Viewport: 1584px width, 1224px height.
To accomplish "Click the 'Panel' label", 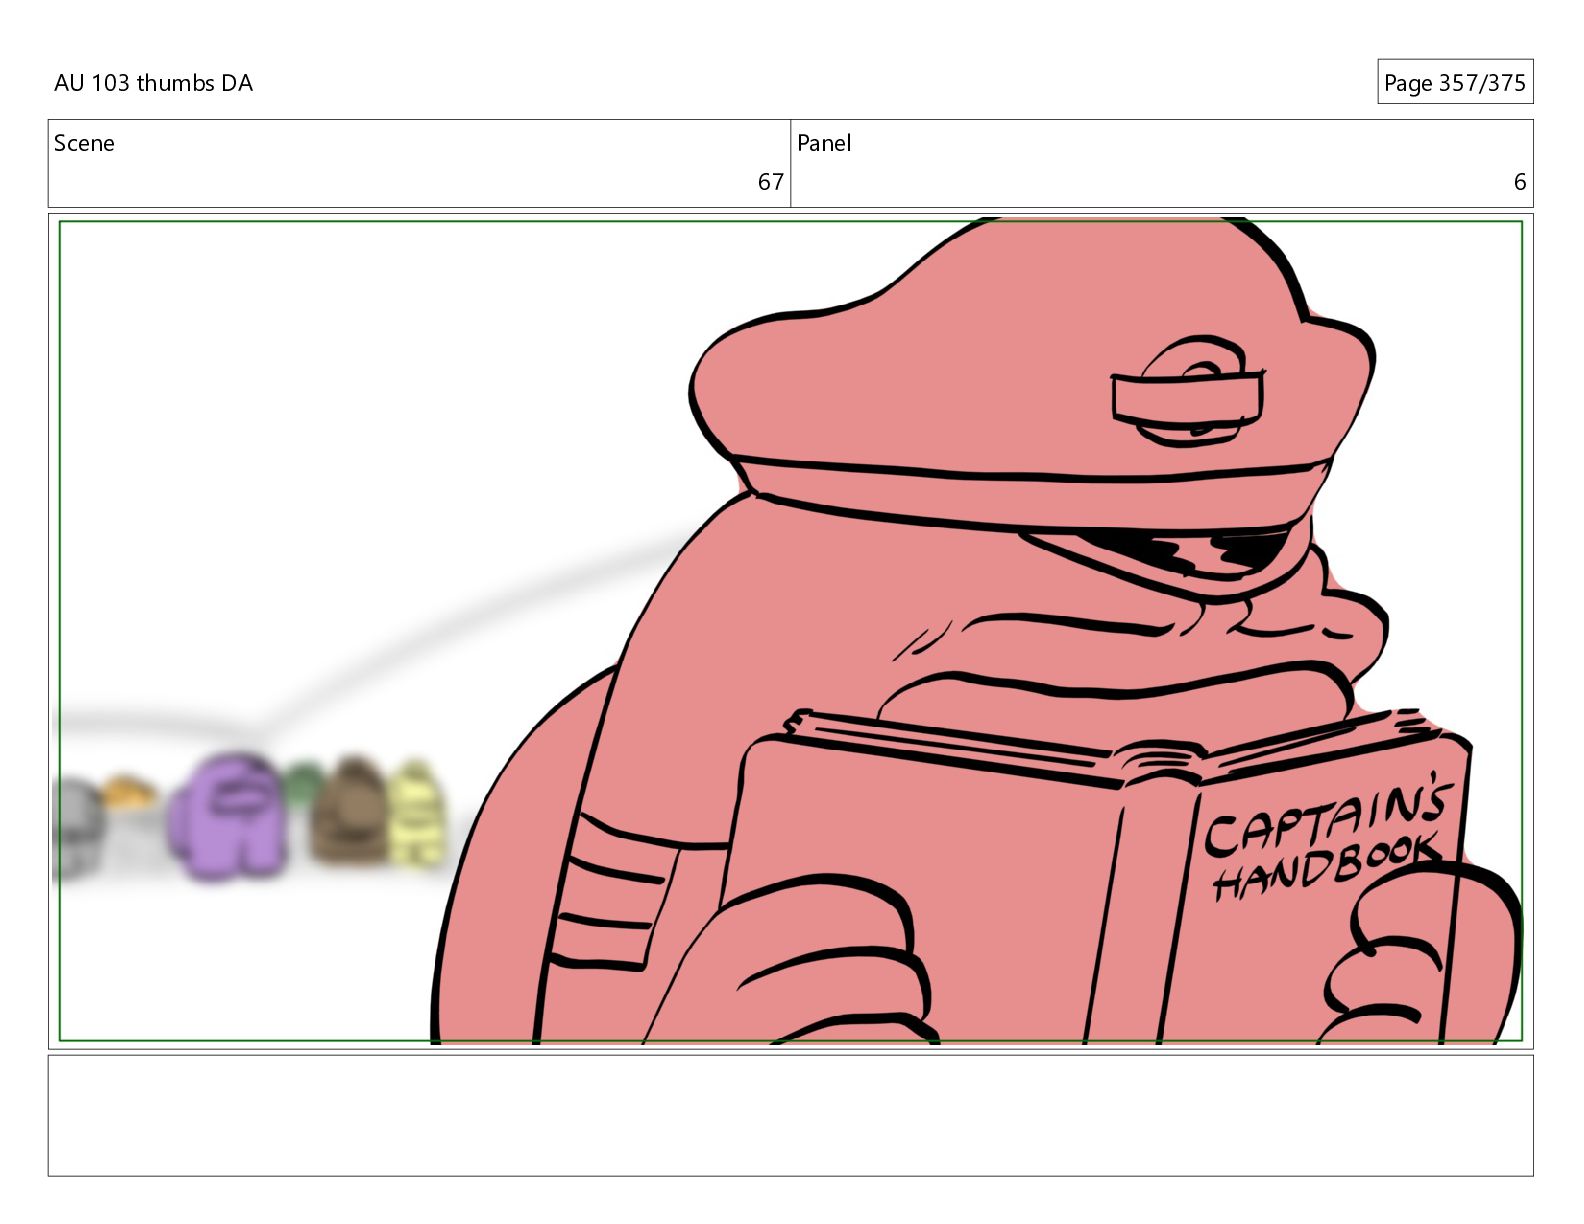I will pos(824,143).
